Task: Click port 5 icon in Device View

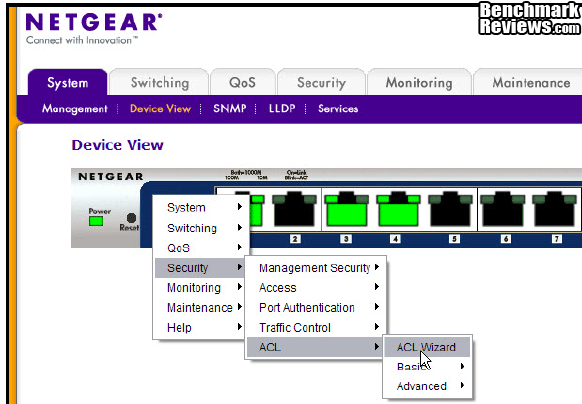Action: point(450,209)
